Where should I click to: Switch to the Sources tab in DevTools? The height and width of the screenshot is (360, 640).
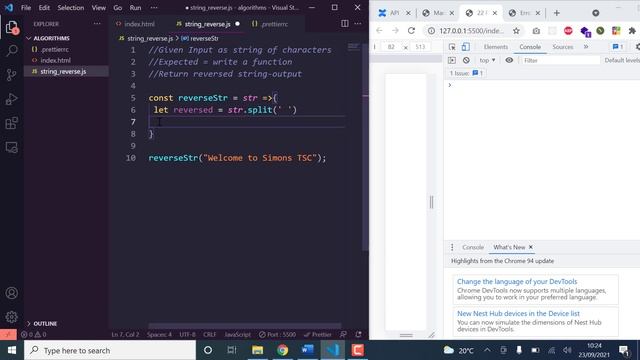pos(562,47)
